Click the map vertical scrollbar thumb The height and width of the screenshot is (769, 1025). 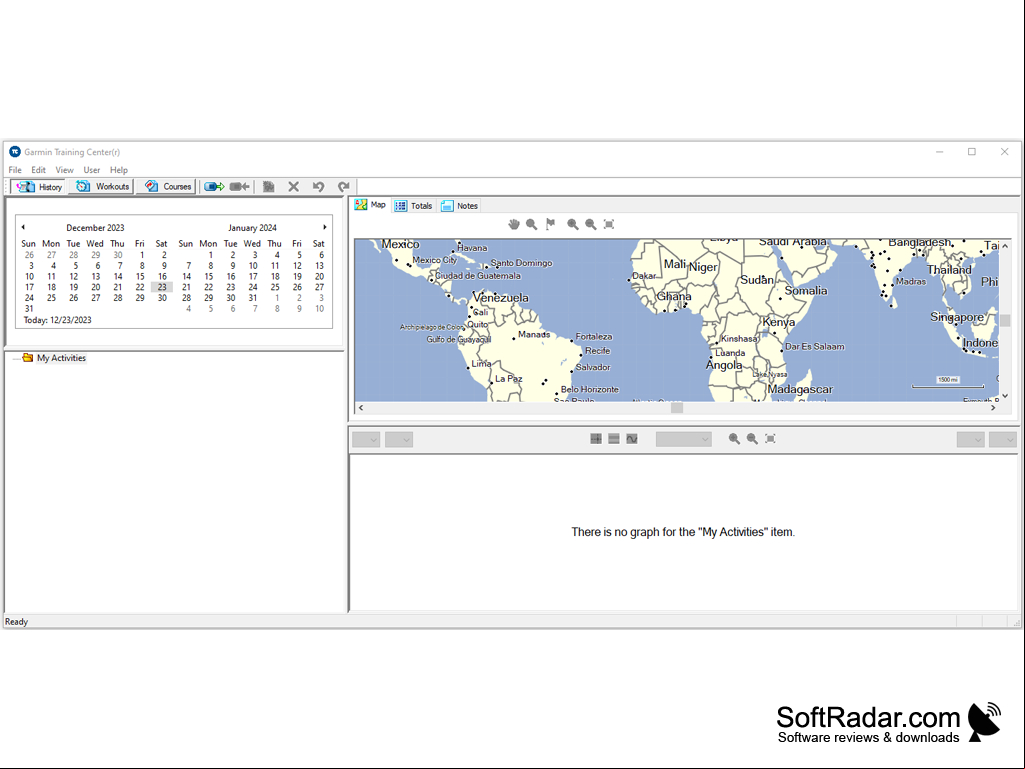coord(1005,320)
